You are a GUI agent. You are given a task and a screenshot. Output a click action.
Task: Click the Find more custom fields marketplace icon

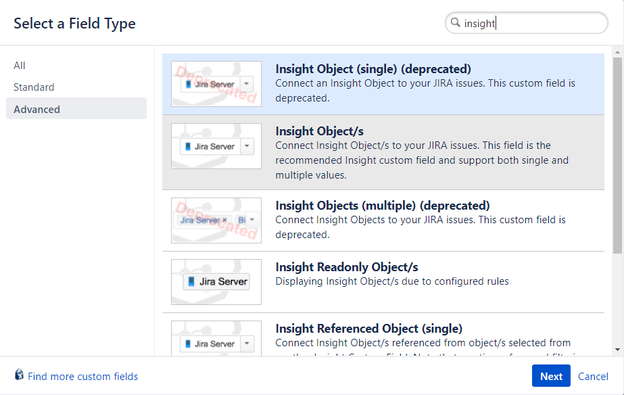tap(19, 375)
